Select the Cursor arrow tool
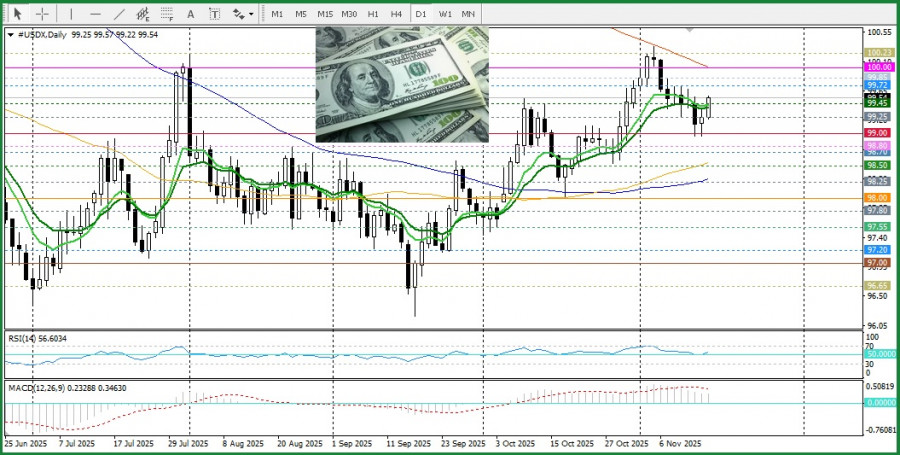 coord(18,14)
